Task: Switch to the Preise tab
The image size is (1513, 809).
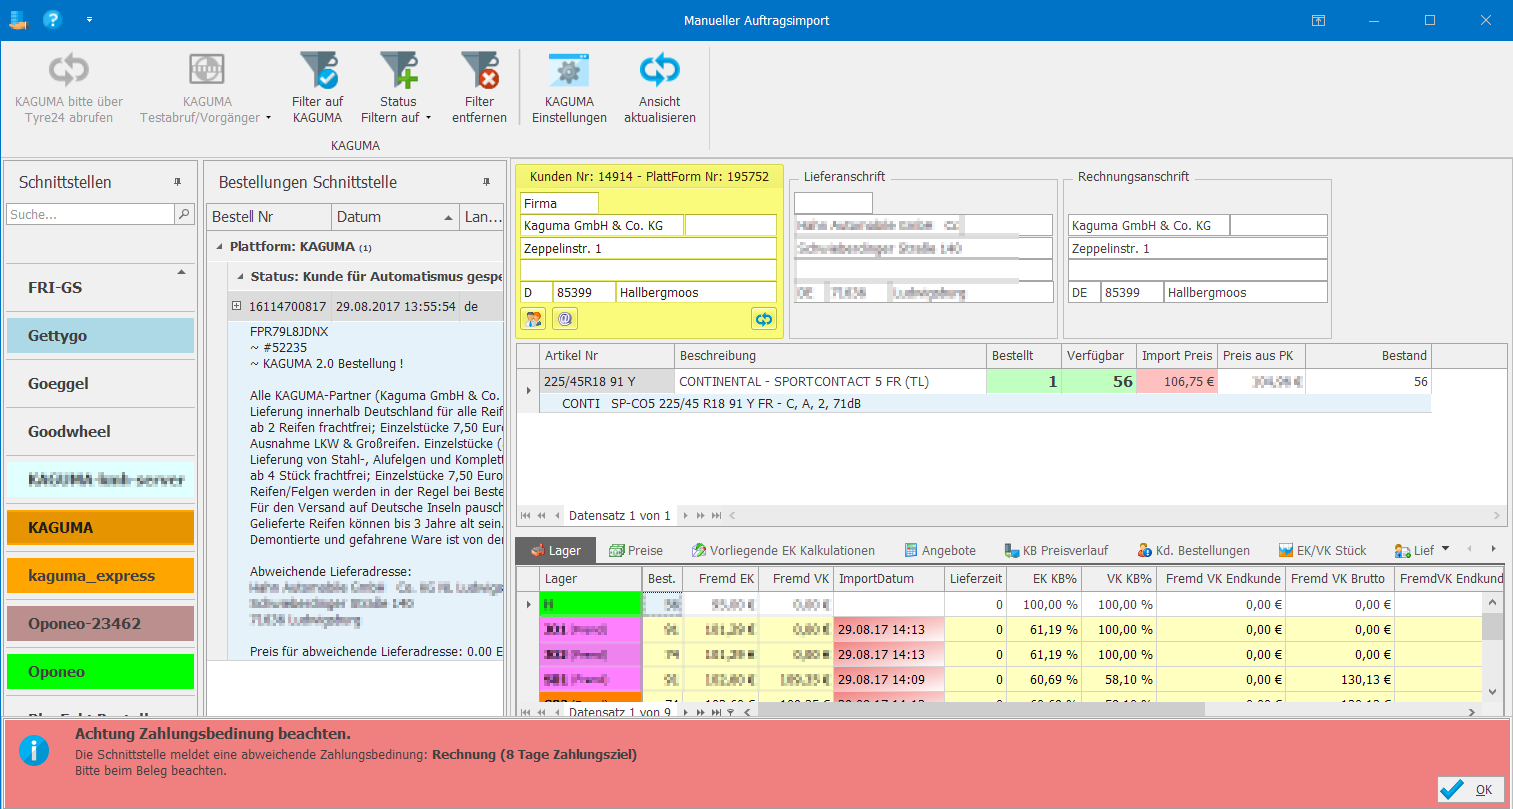Action: click(x=636, y=550)
